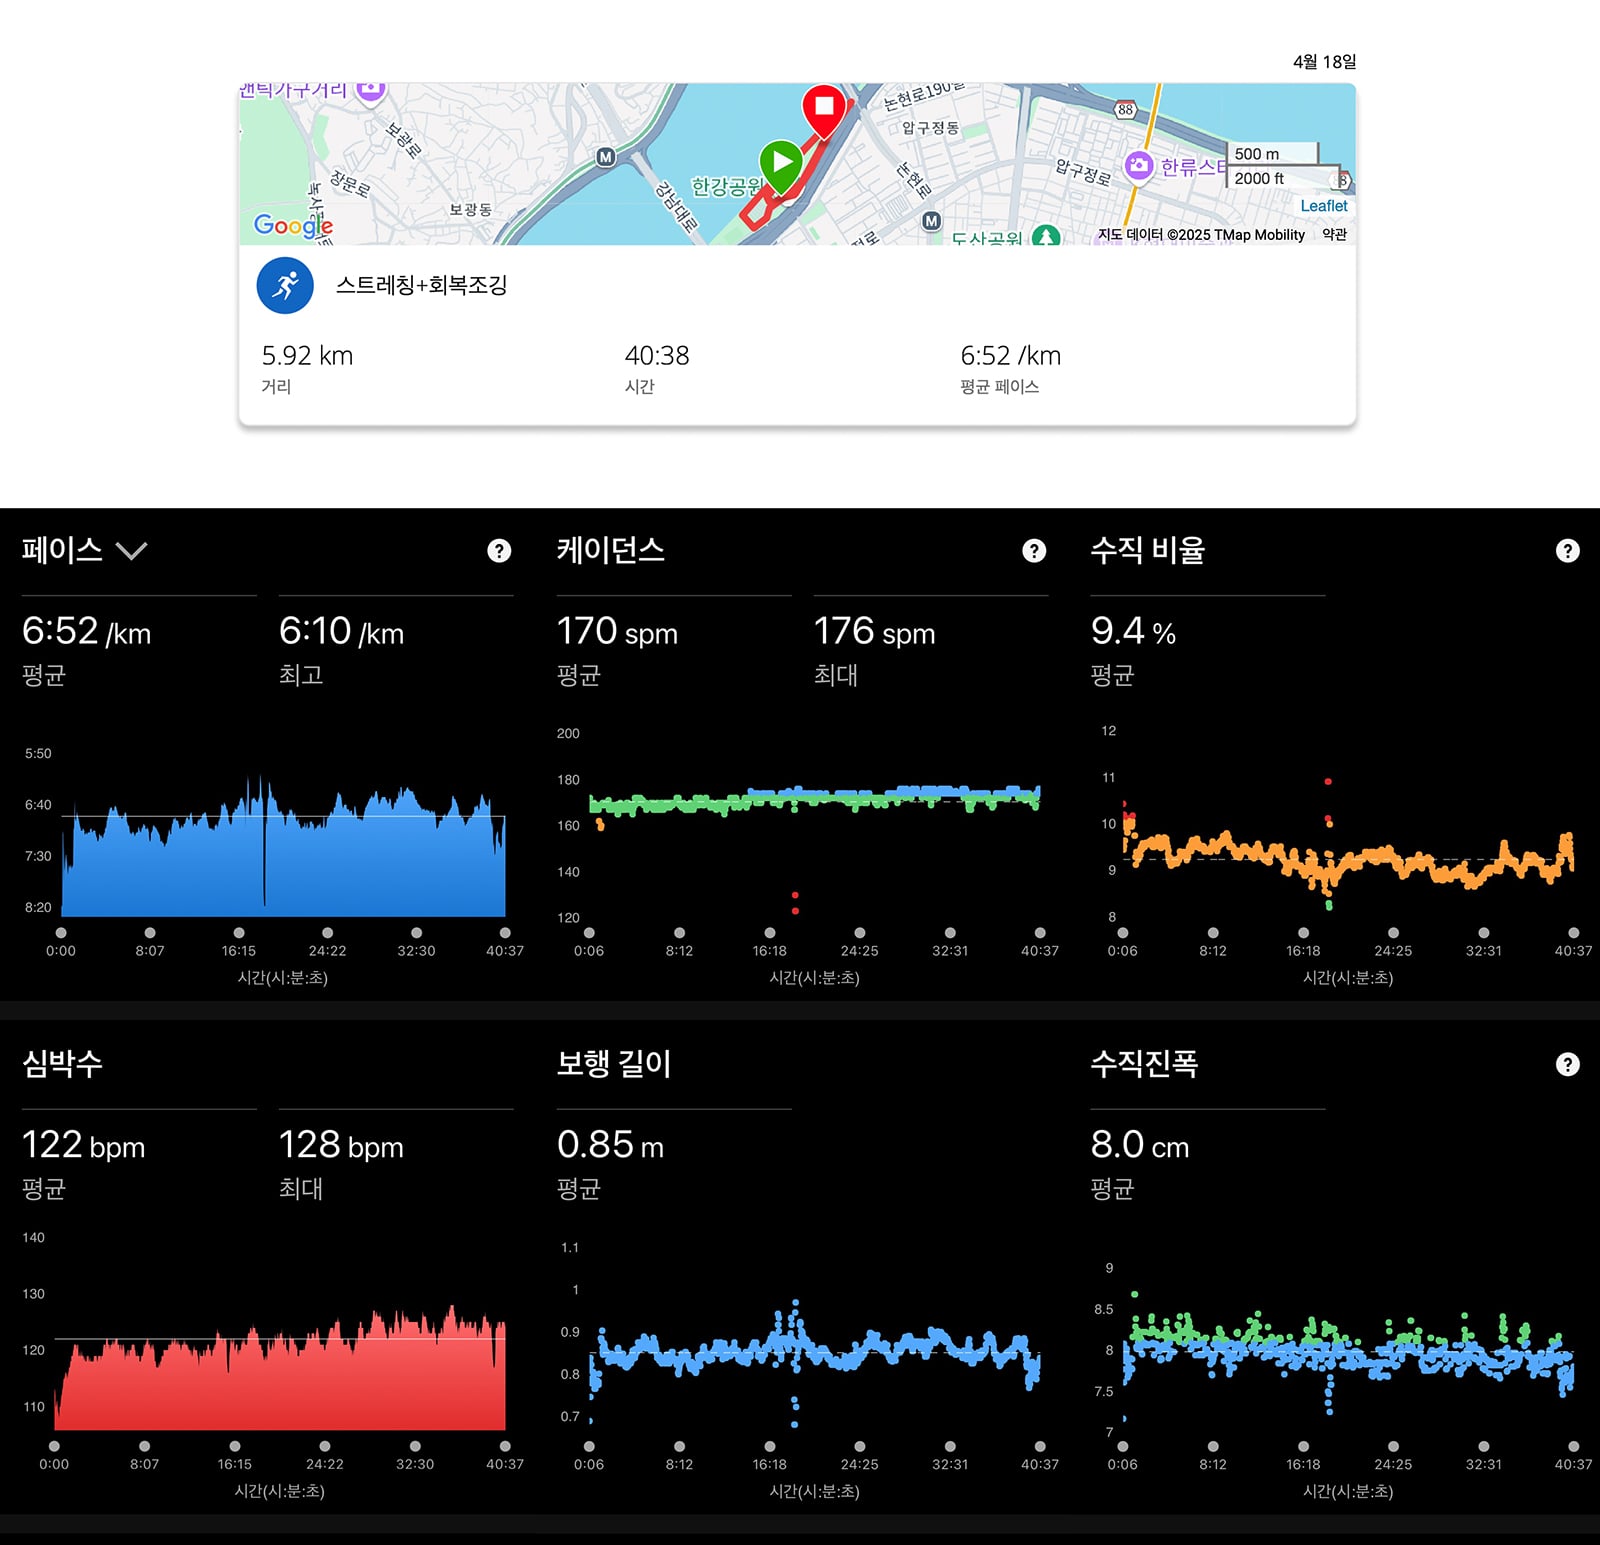Select the 16:15 marker on the pace chart
The image size is (1600, 1545).
click(239, 933)
